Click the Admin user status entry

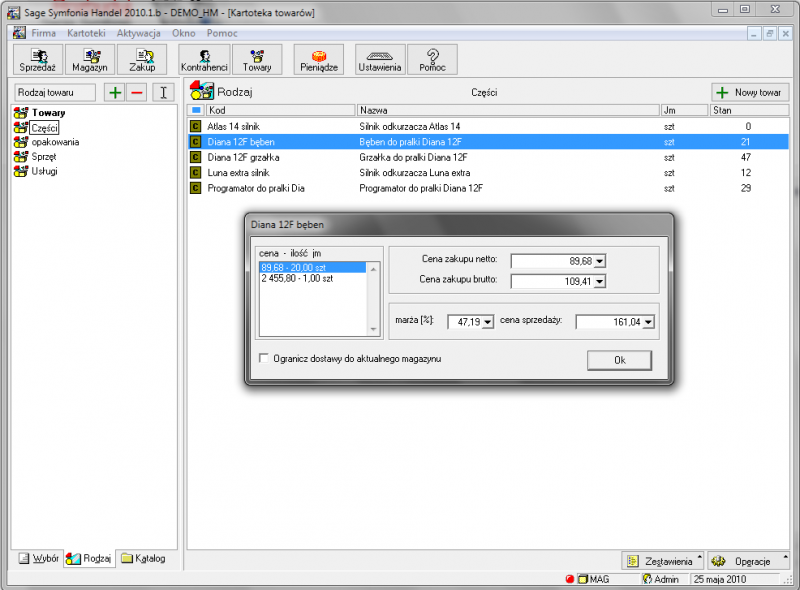[661, 579]
